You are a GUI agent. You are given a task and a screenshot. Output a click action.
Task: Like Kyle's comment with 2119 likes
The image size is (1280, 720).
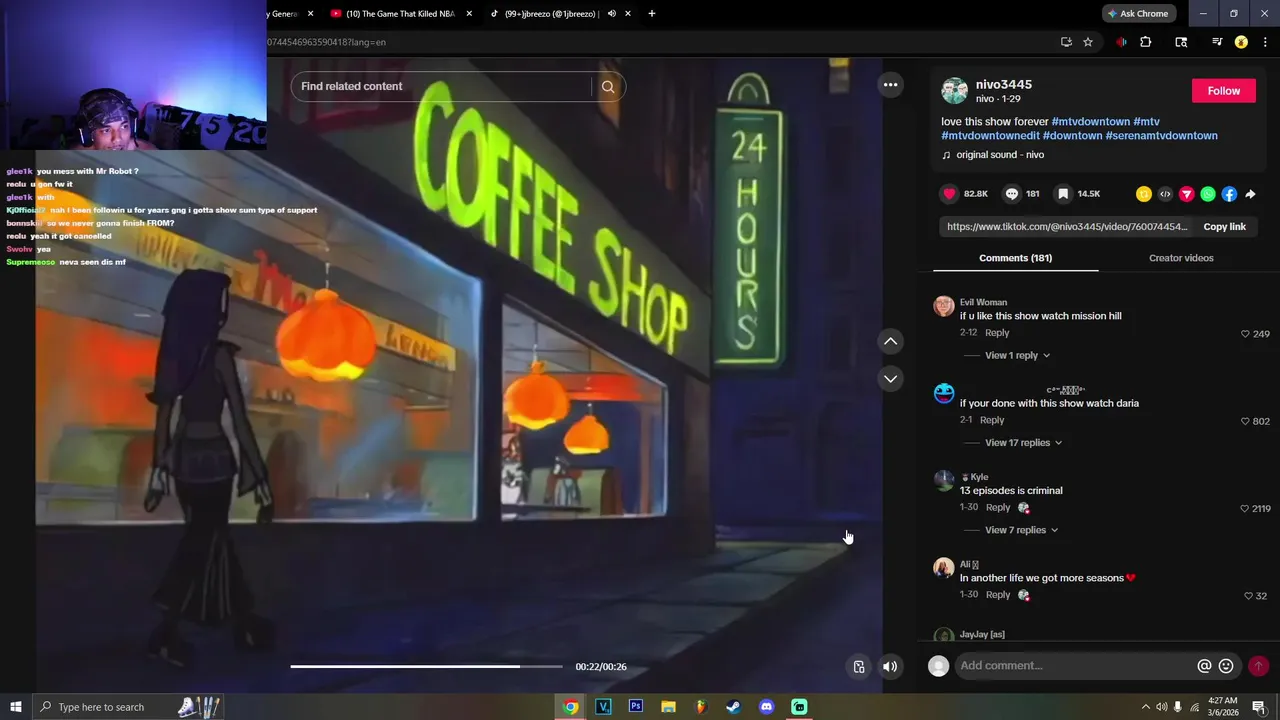pyautogui.click(x=1245, y=509)
